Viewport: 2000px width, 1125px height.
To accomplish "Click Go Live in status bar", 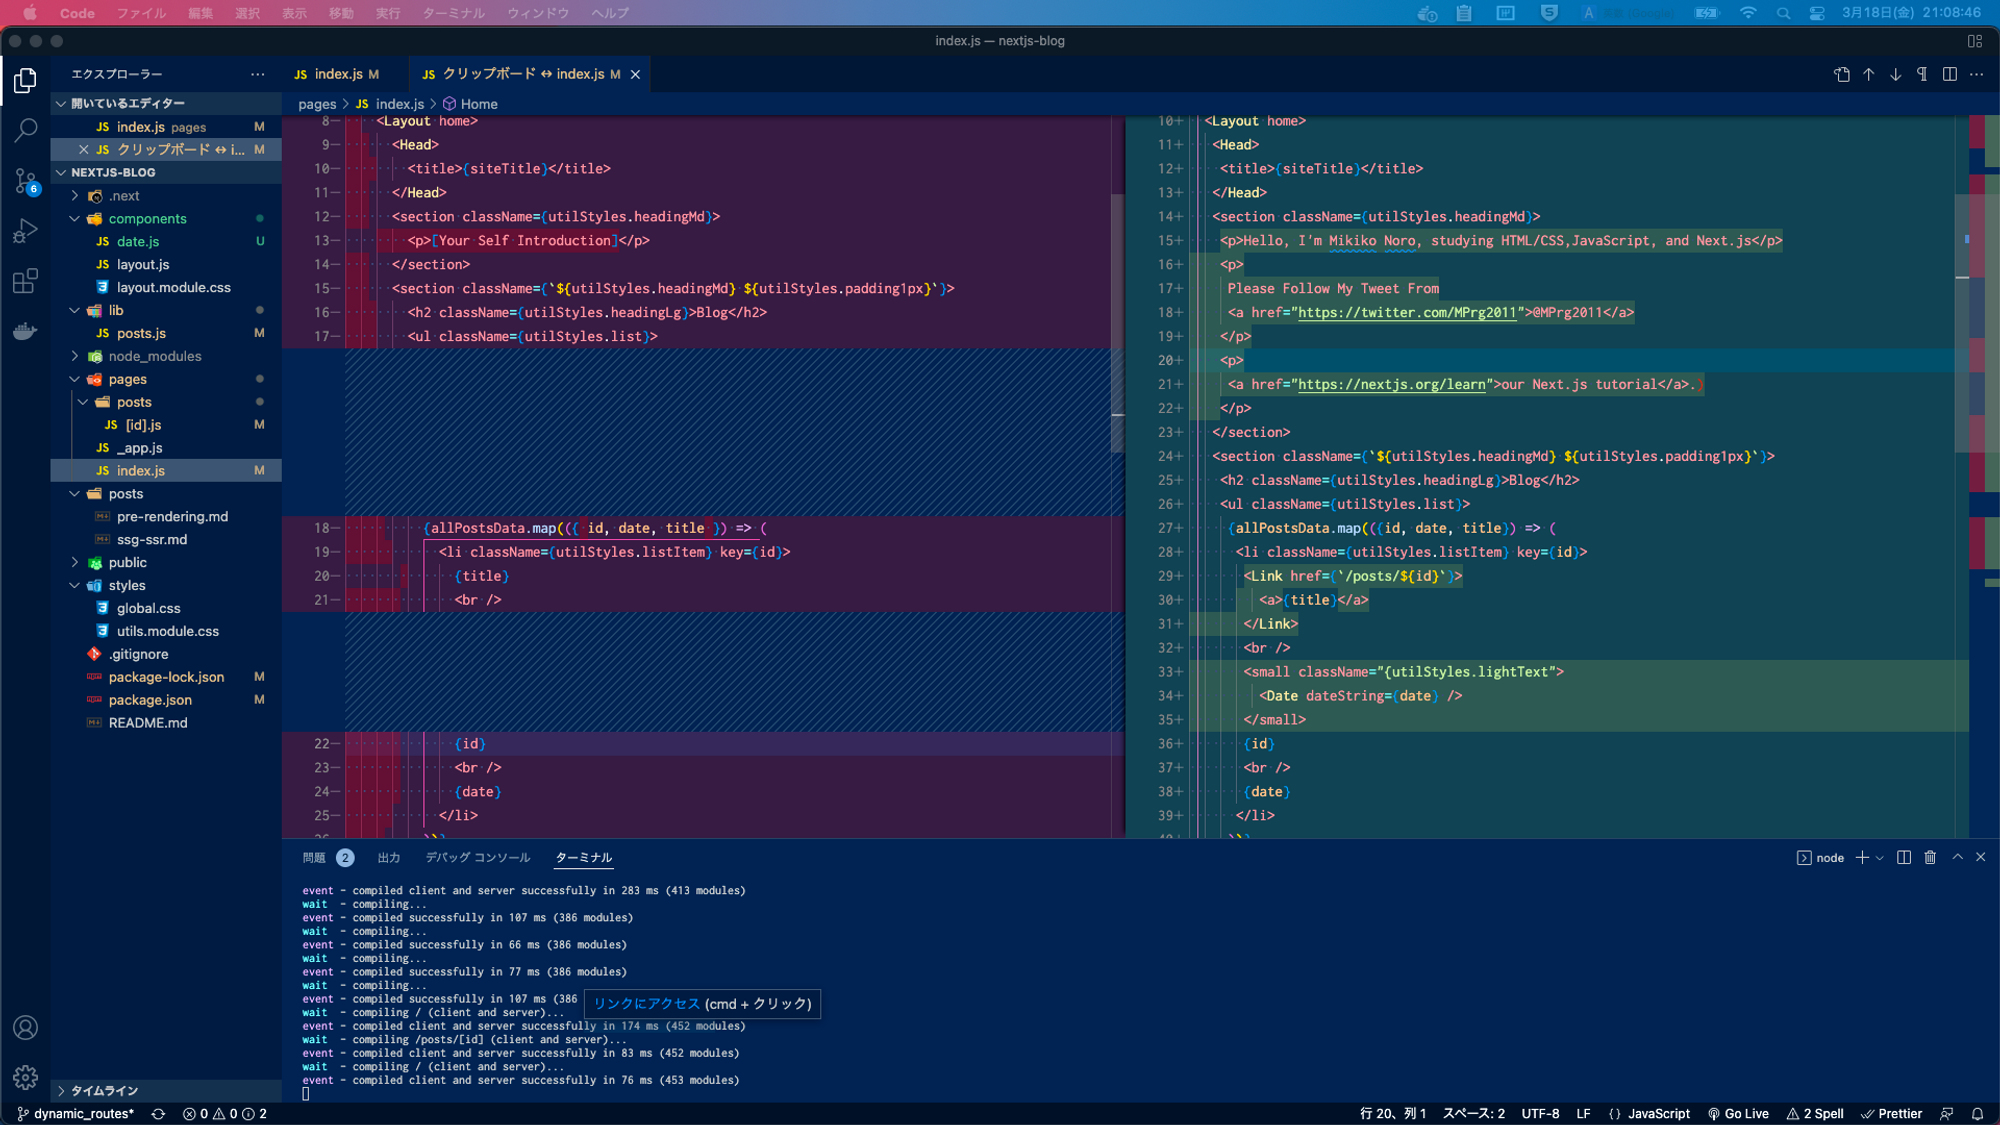I will 1738,1113.
